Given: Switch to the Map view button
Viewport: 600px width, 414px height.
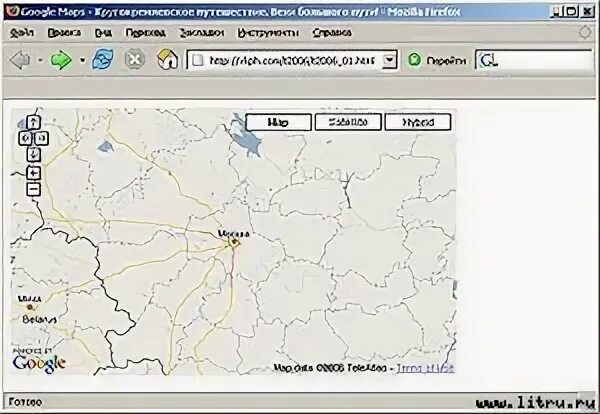Looking at the screenshot, I should (x=278, y=122).
